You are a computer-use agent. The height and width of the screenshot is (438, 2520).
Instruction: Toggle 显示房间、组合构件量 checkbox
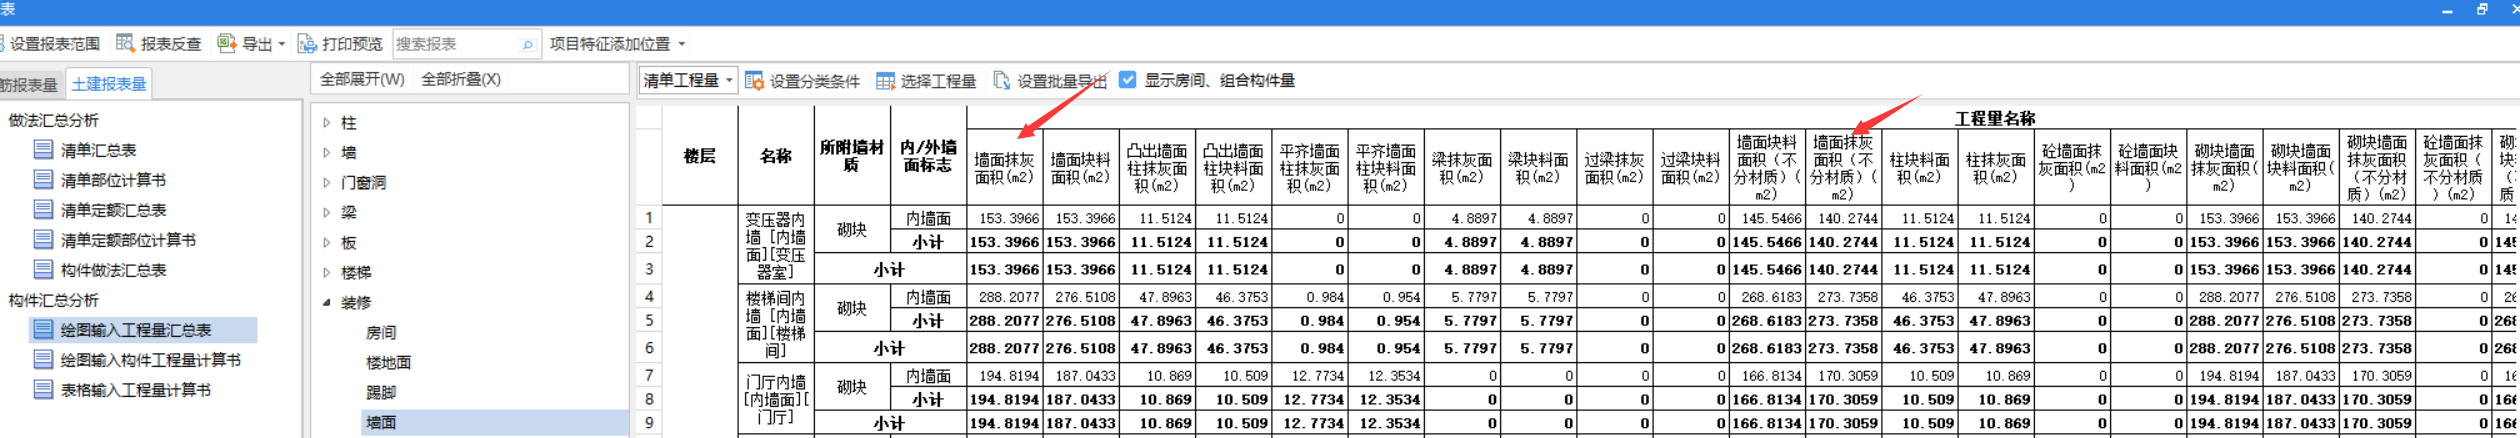pyautogui.click(x=1128, y=80)
